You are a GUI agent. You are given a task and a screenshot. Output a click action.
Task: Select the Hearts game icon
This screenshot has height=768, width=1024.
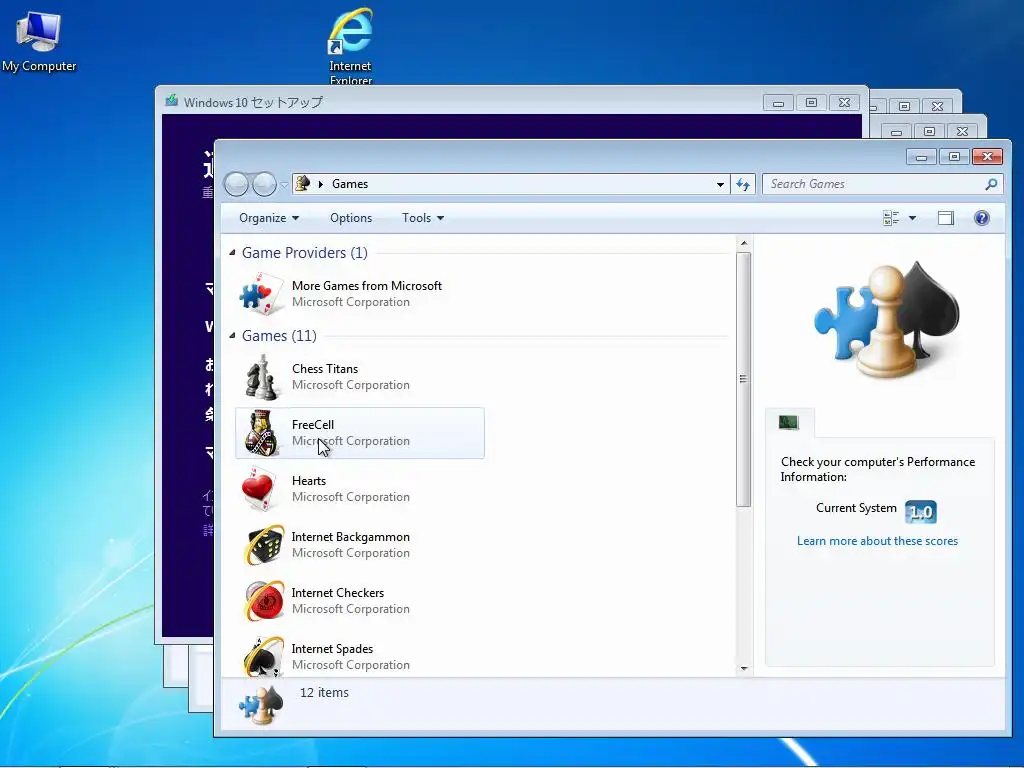coord(259,489)
